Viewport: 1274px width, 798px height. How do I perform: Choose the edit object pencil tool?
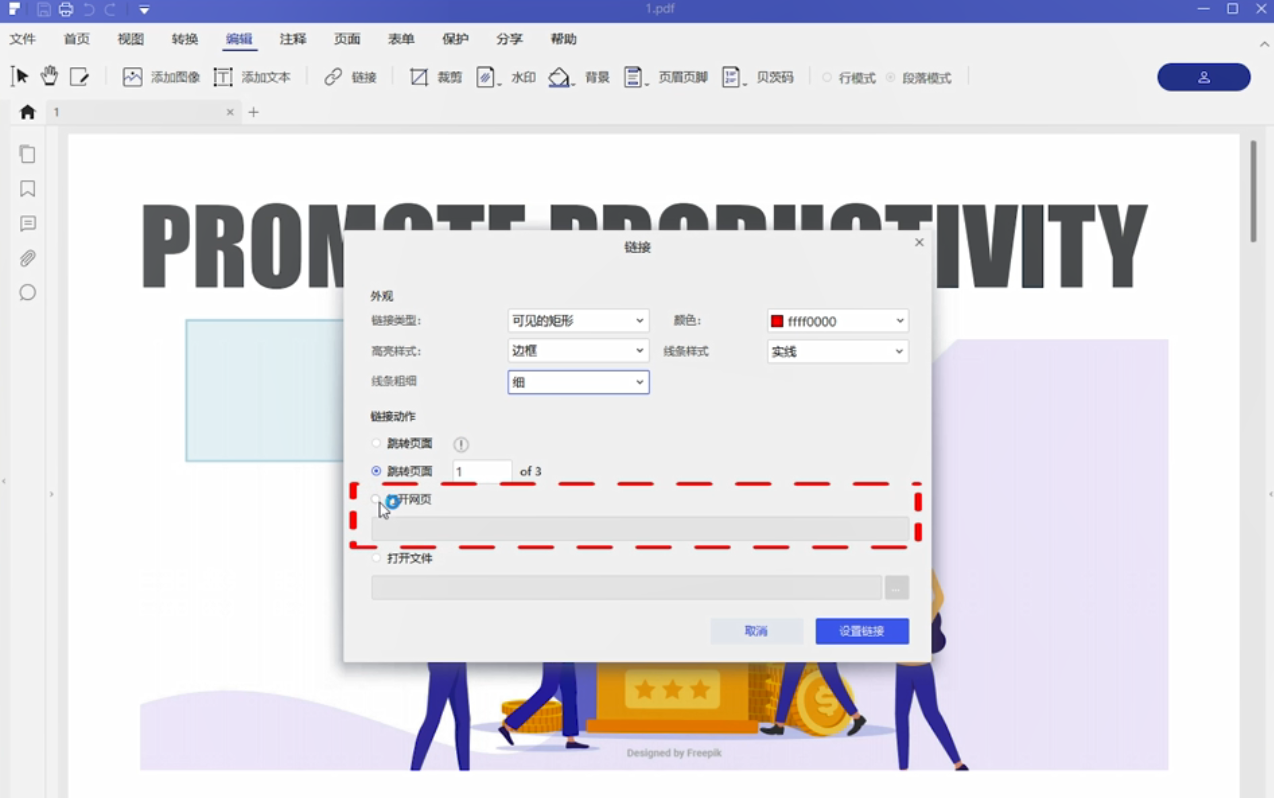click(79, 76)
